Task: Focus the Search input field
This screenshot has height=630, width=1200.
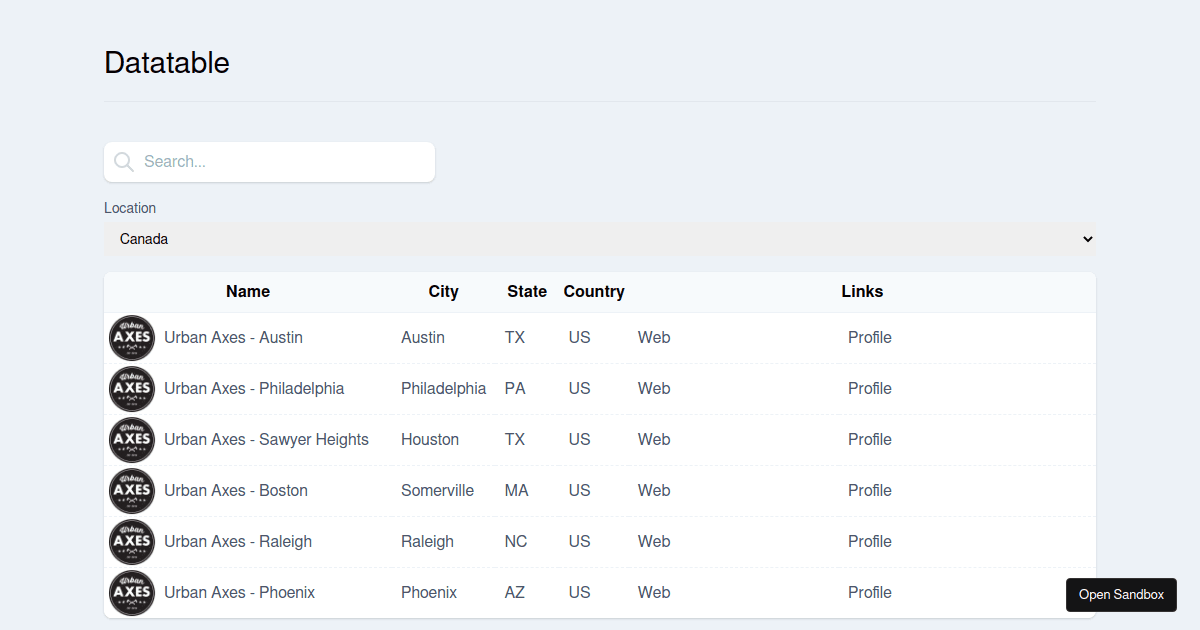Action: click(x=269, y=162)
